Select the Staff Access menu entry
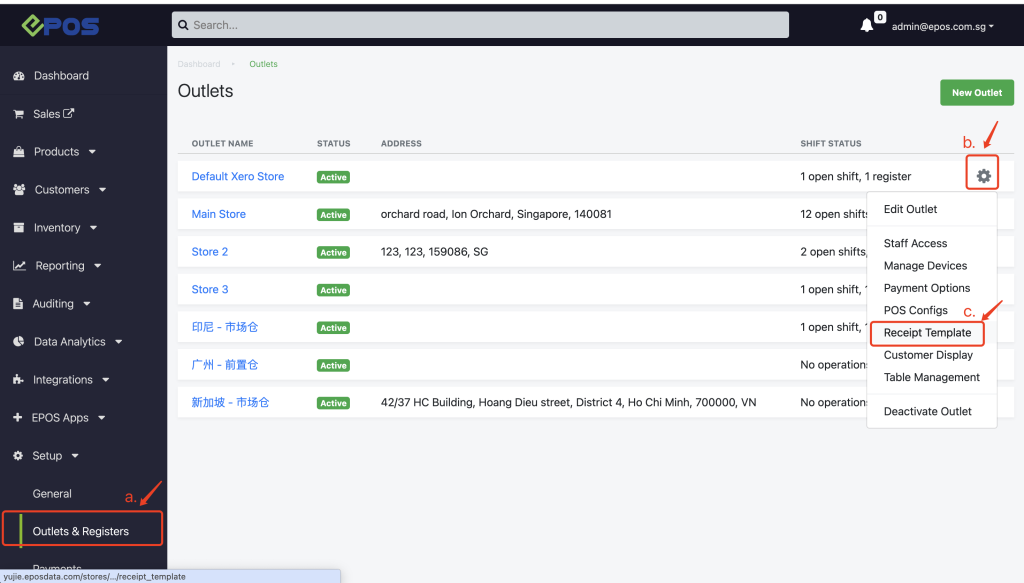Viewport: 1024px width, 583px height. pos(915,243)
